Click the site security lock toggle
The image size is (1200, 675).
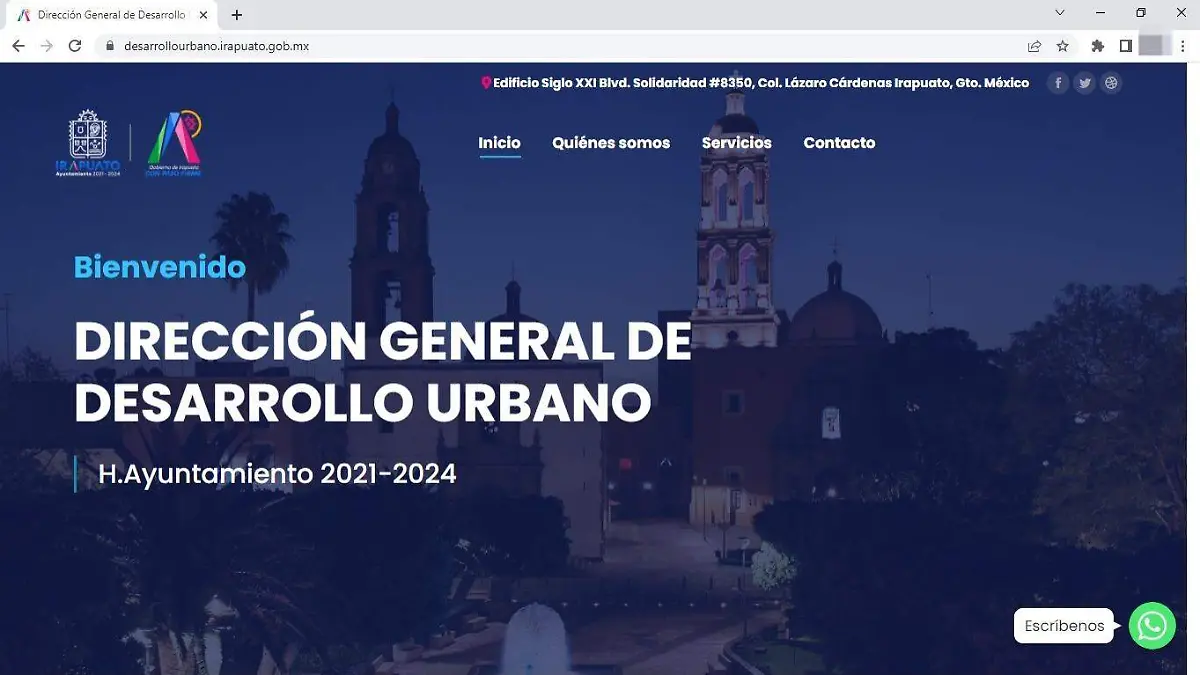[x=108, y=45]
